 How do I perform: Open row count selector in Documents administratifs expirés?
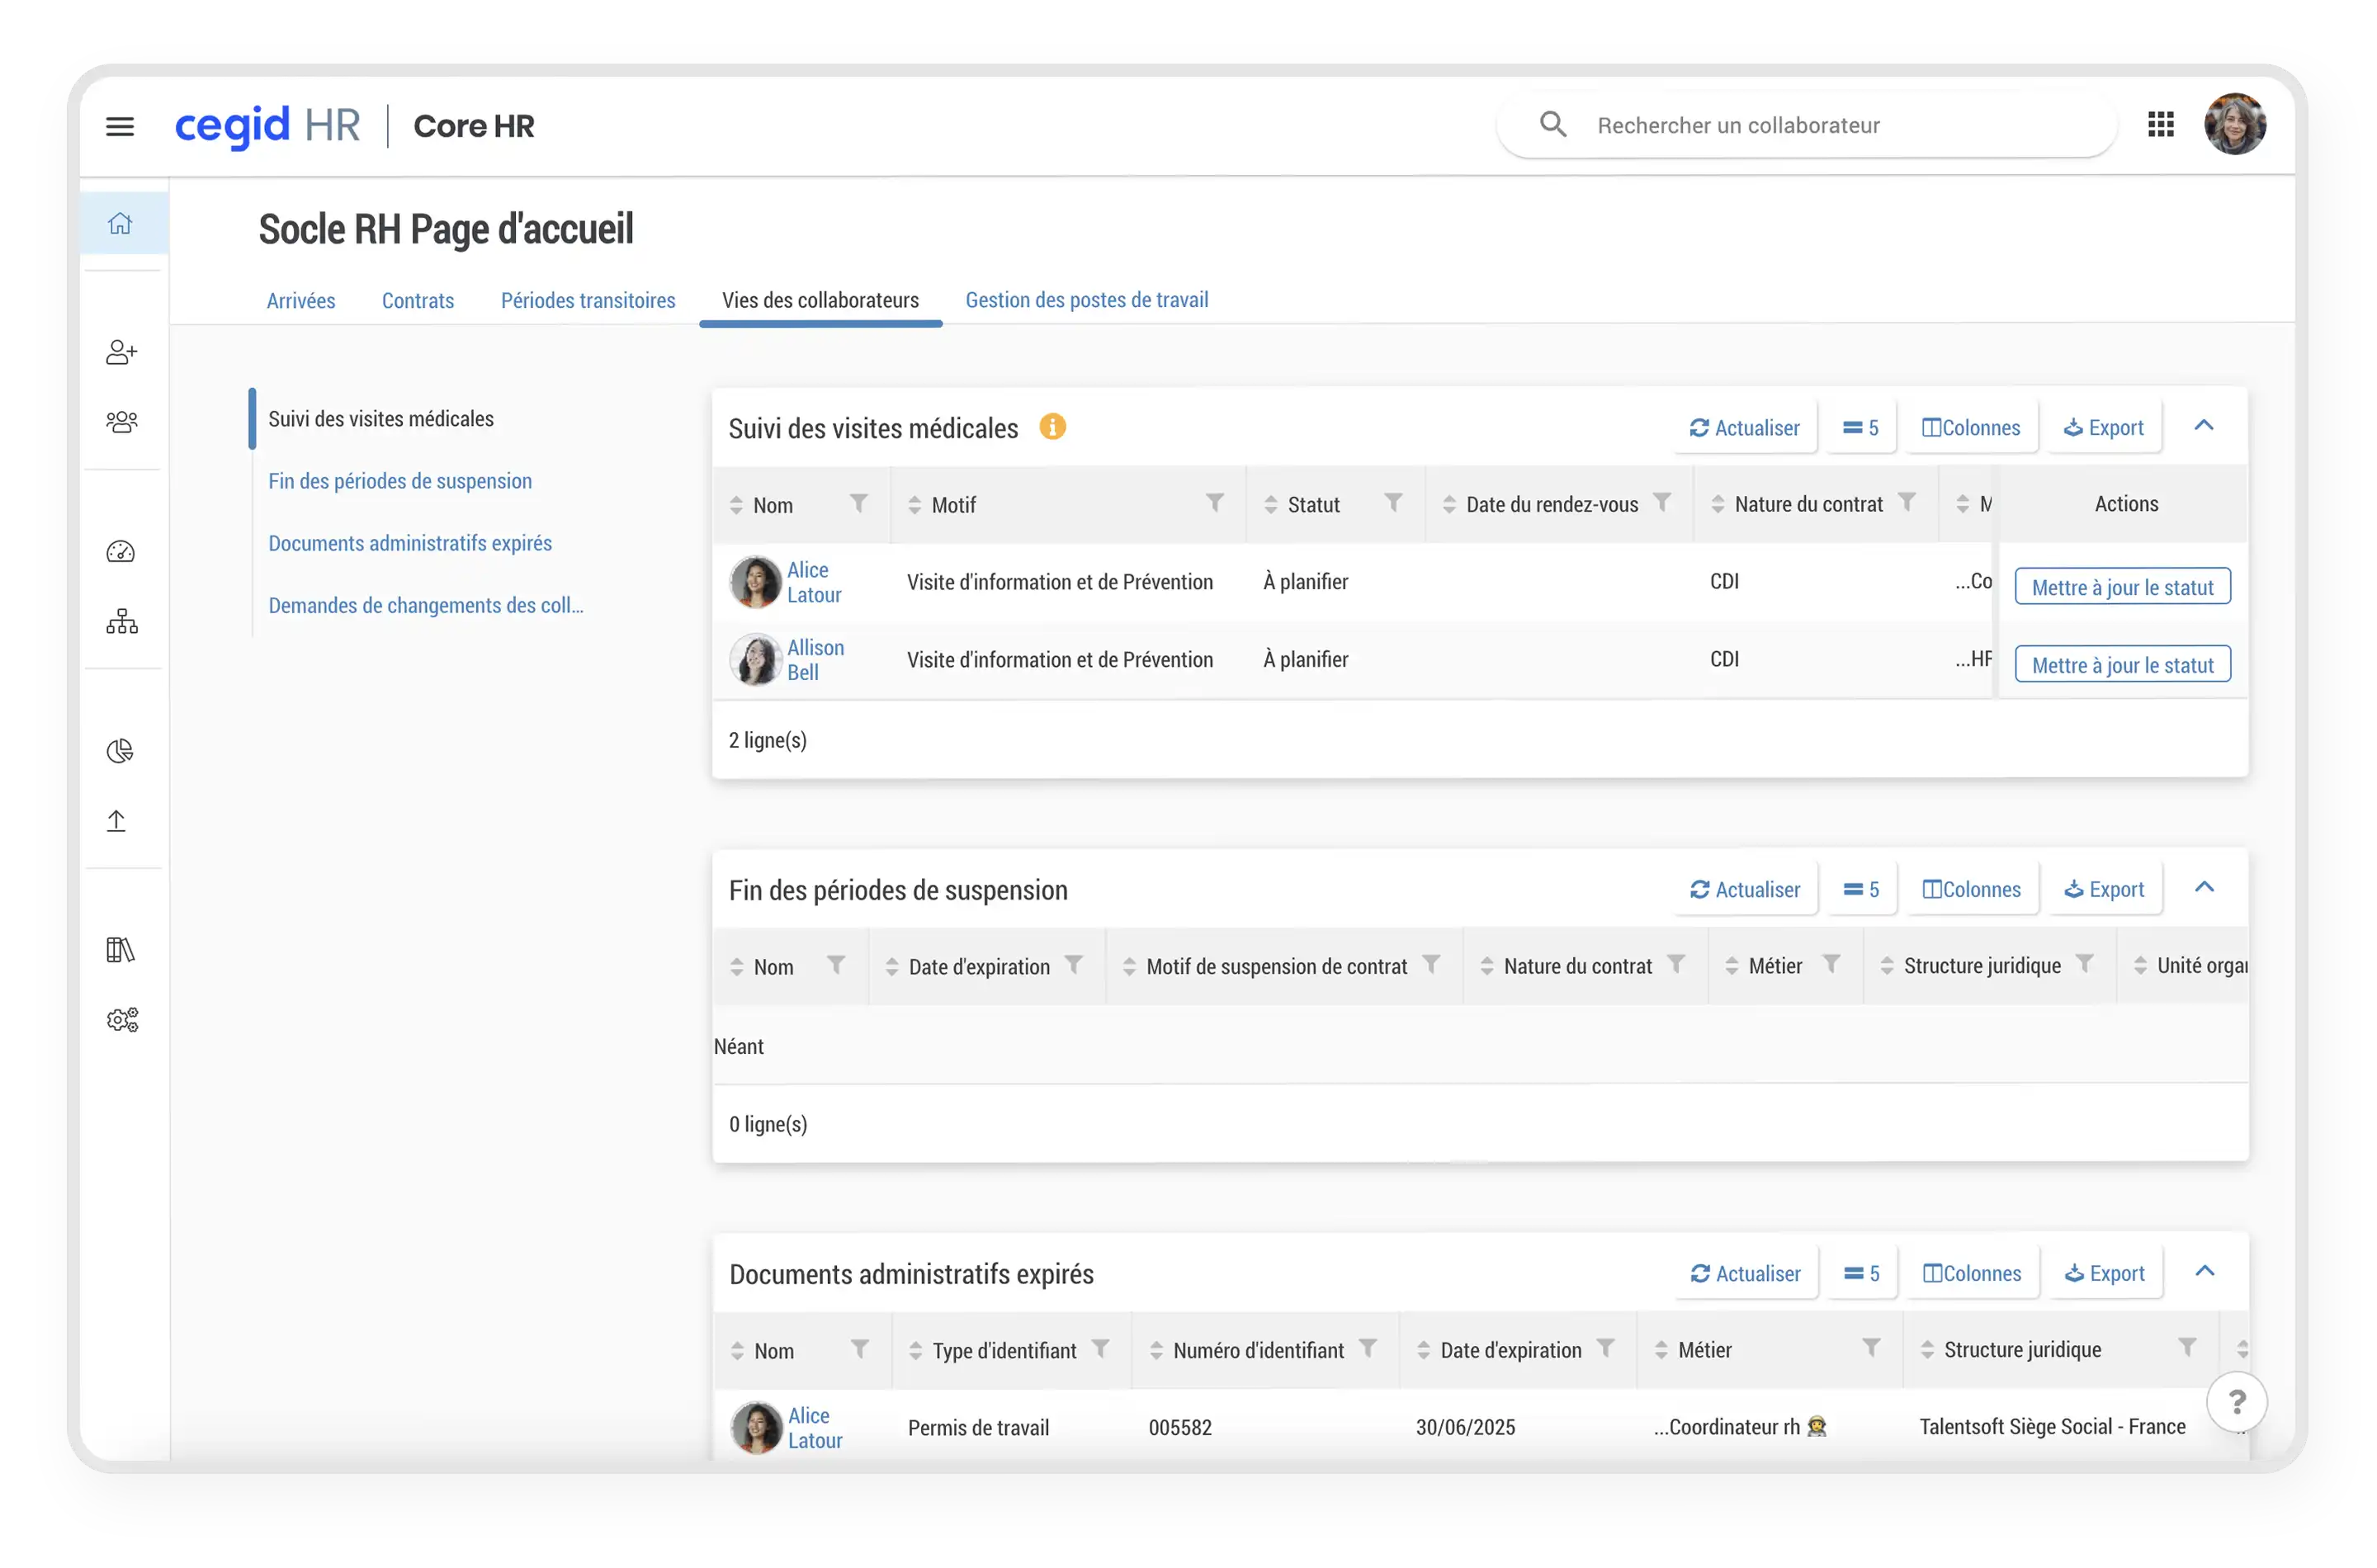(1861, 1273)
